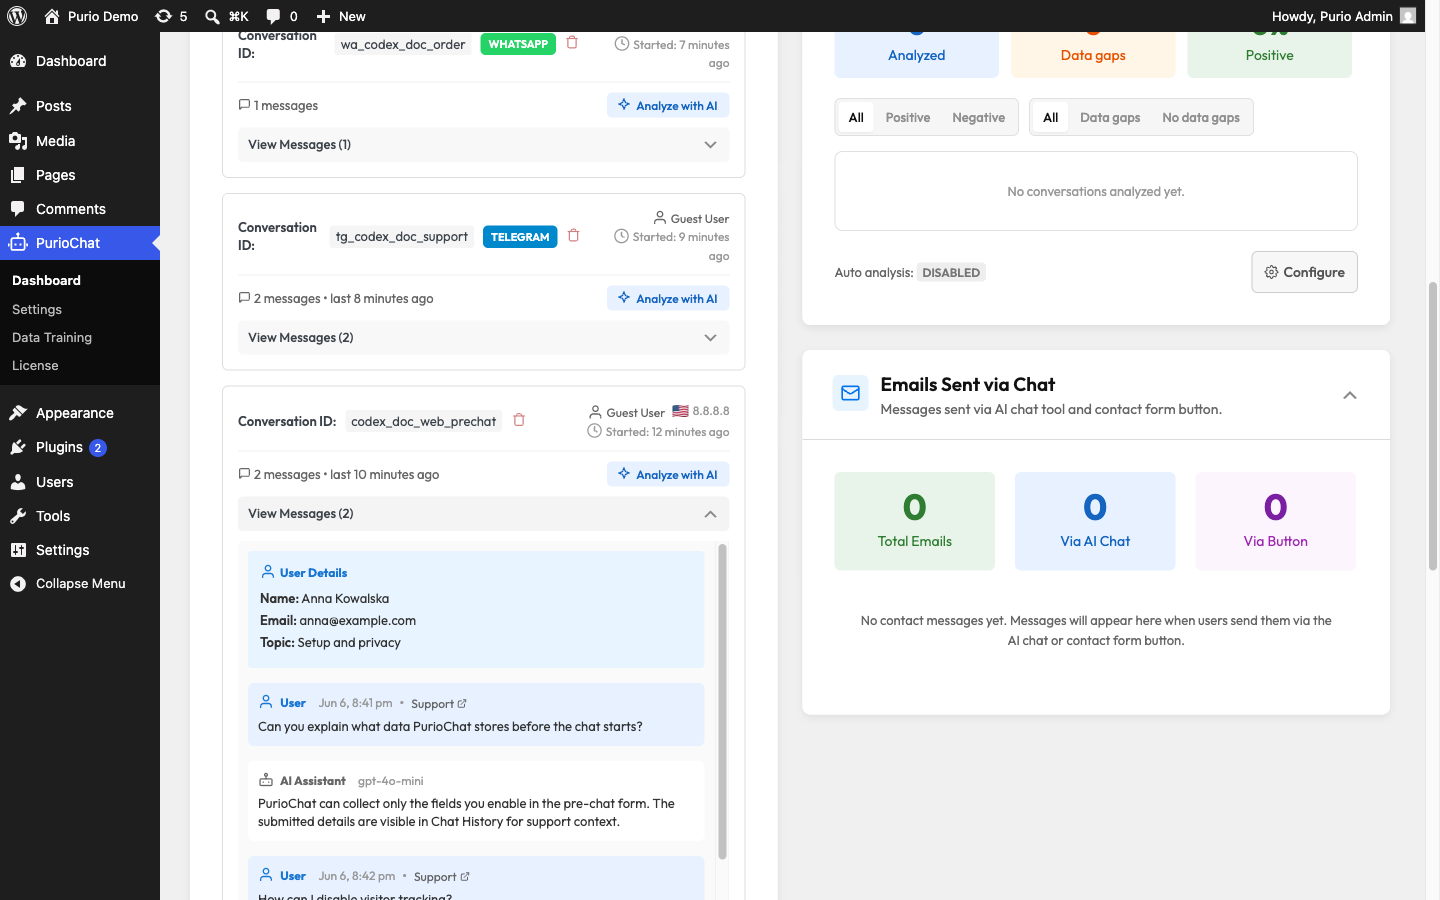
Task: Select the All sentiment filter
Action: point(856,117)
